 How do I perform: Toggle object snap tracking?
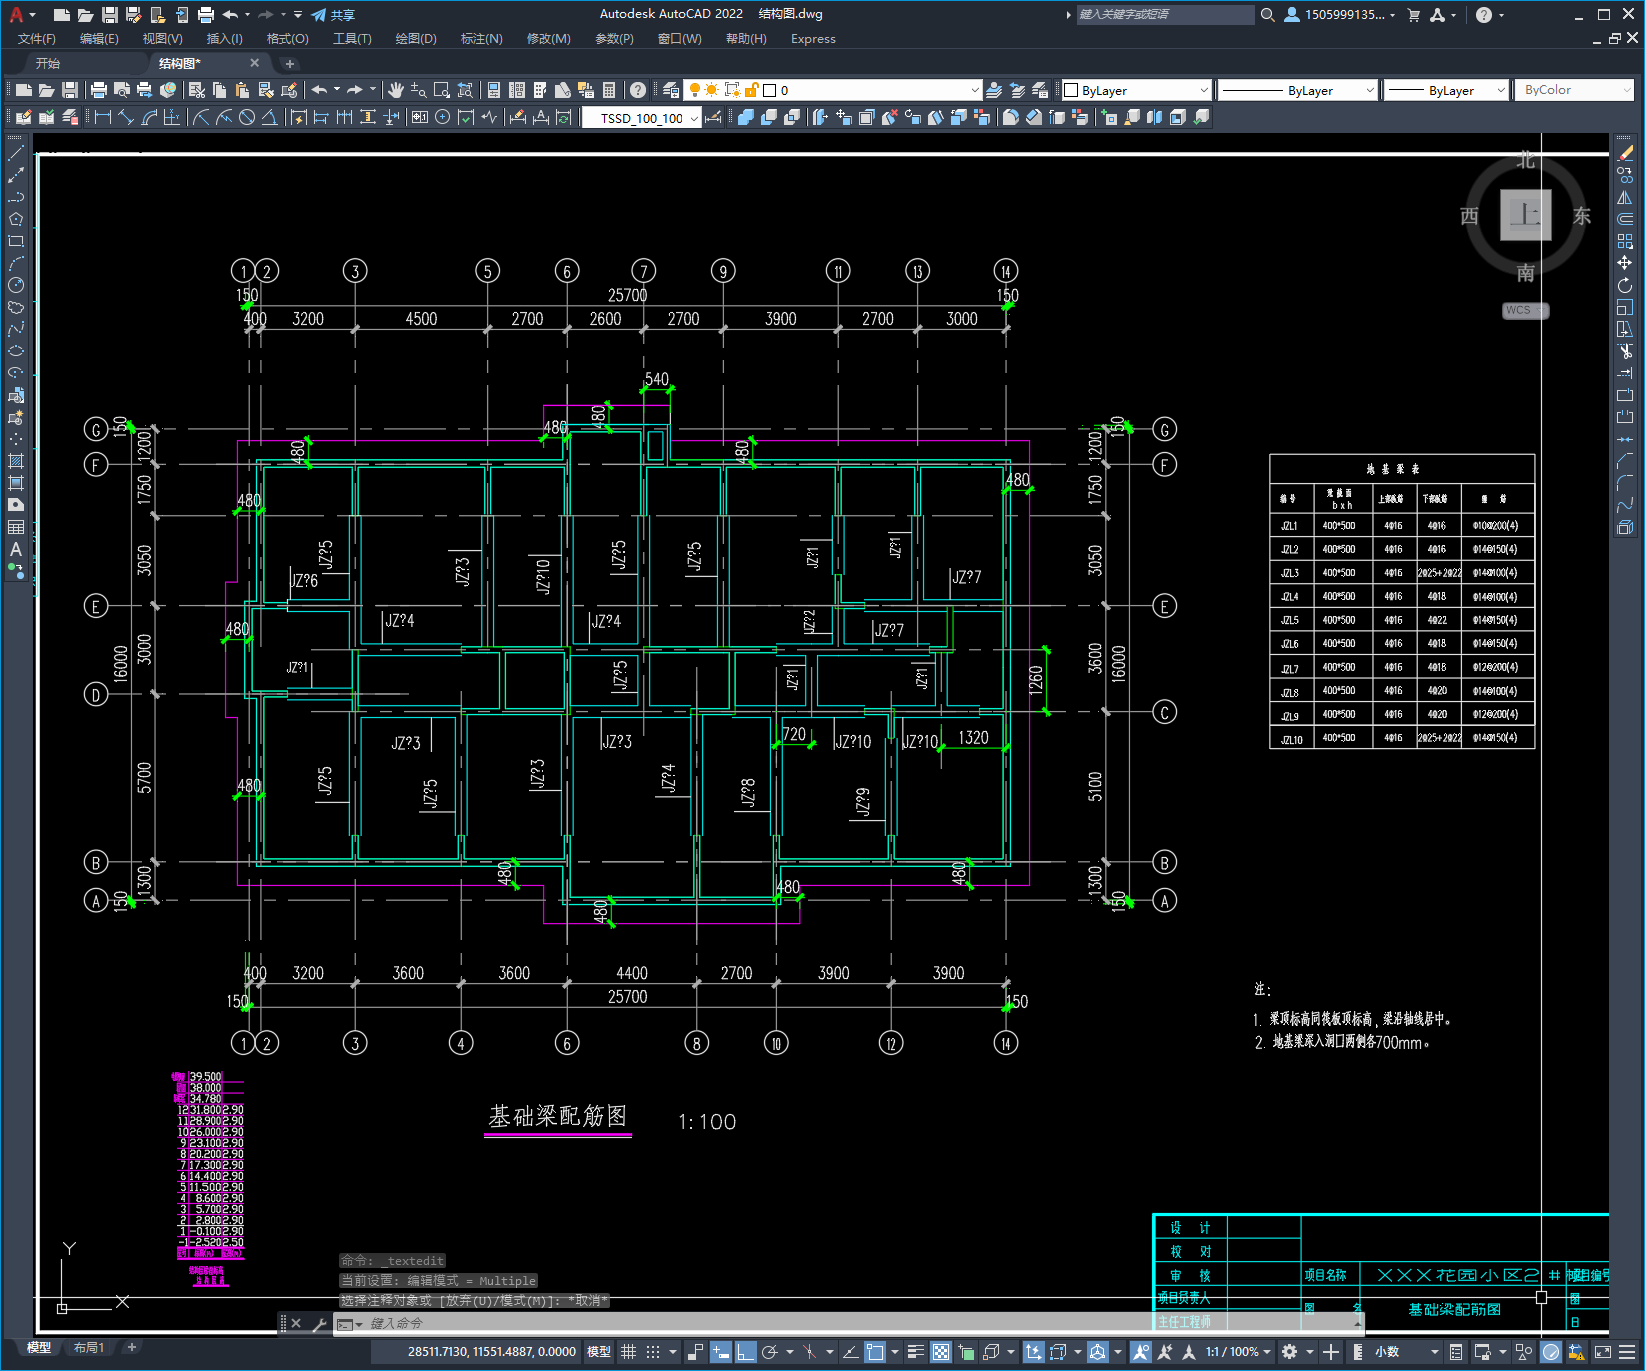tap(850, 1352)
